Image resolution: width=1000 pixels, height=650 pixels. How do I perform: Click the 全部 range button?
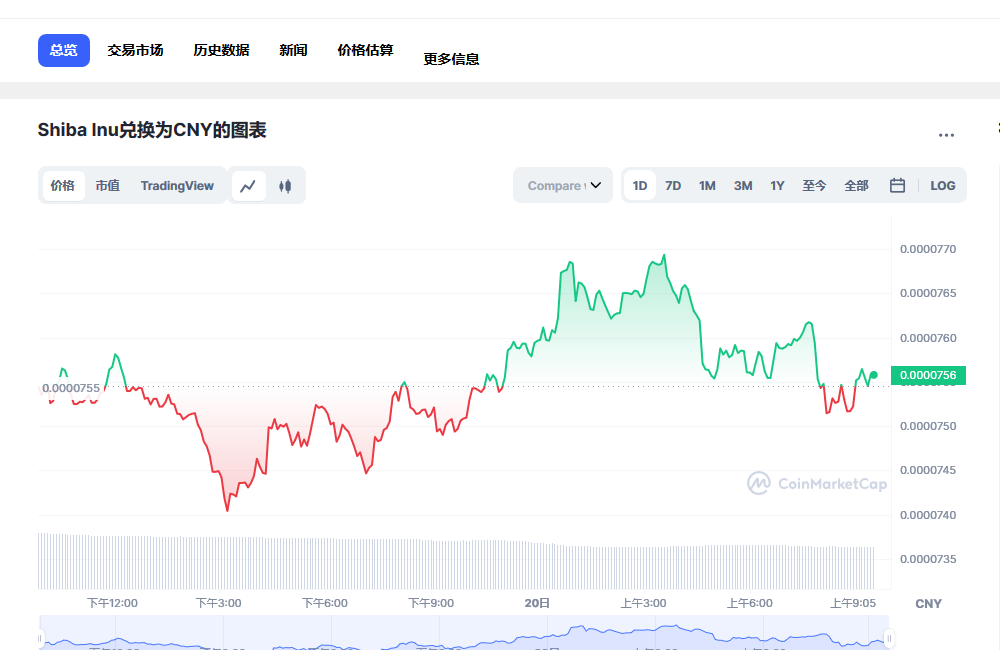[856, 185]
